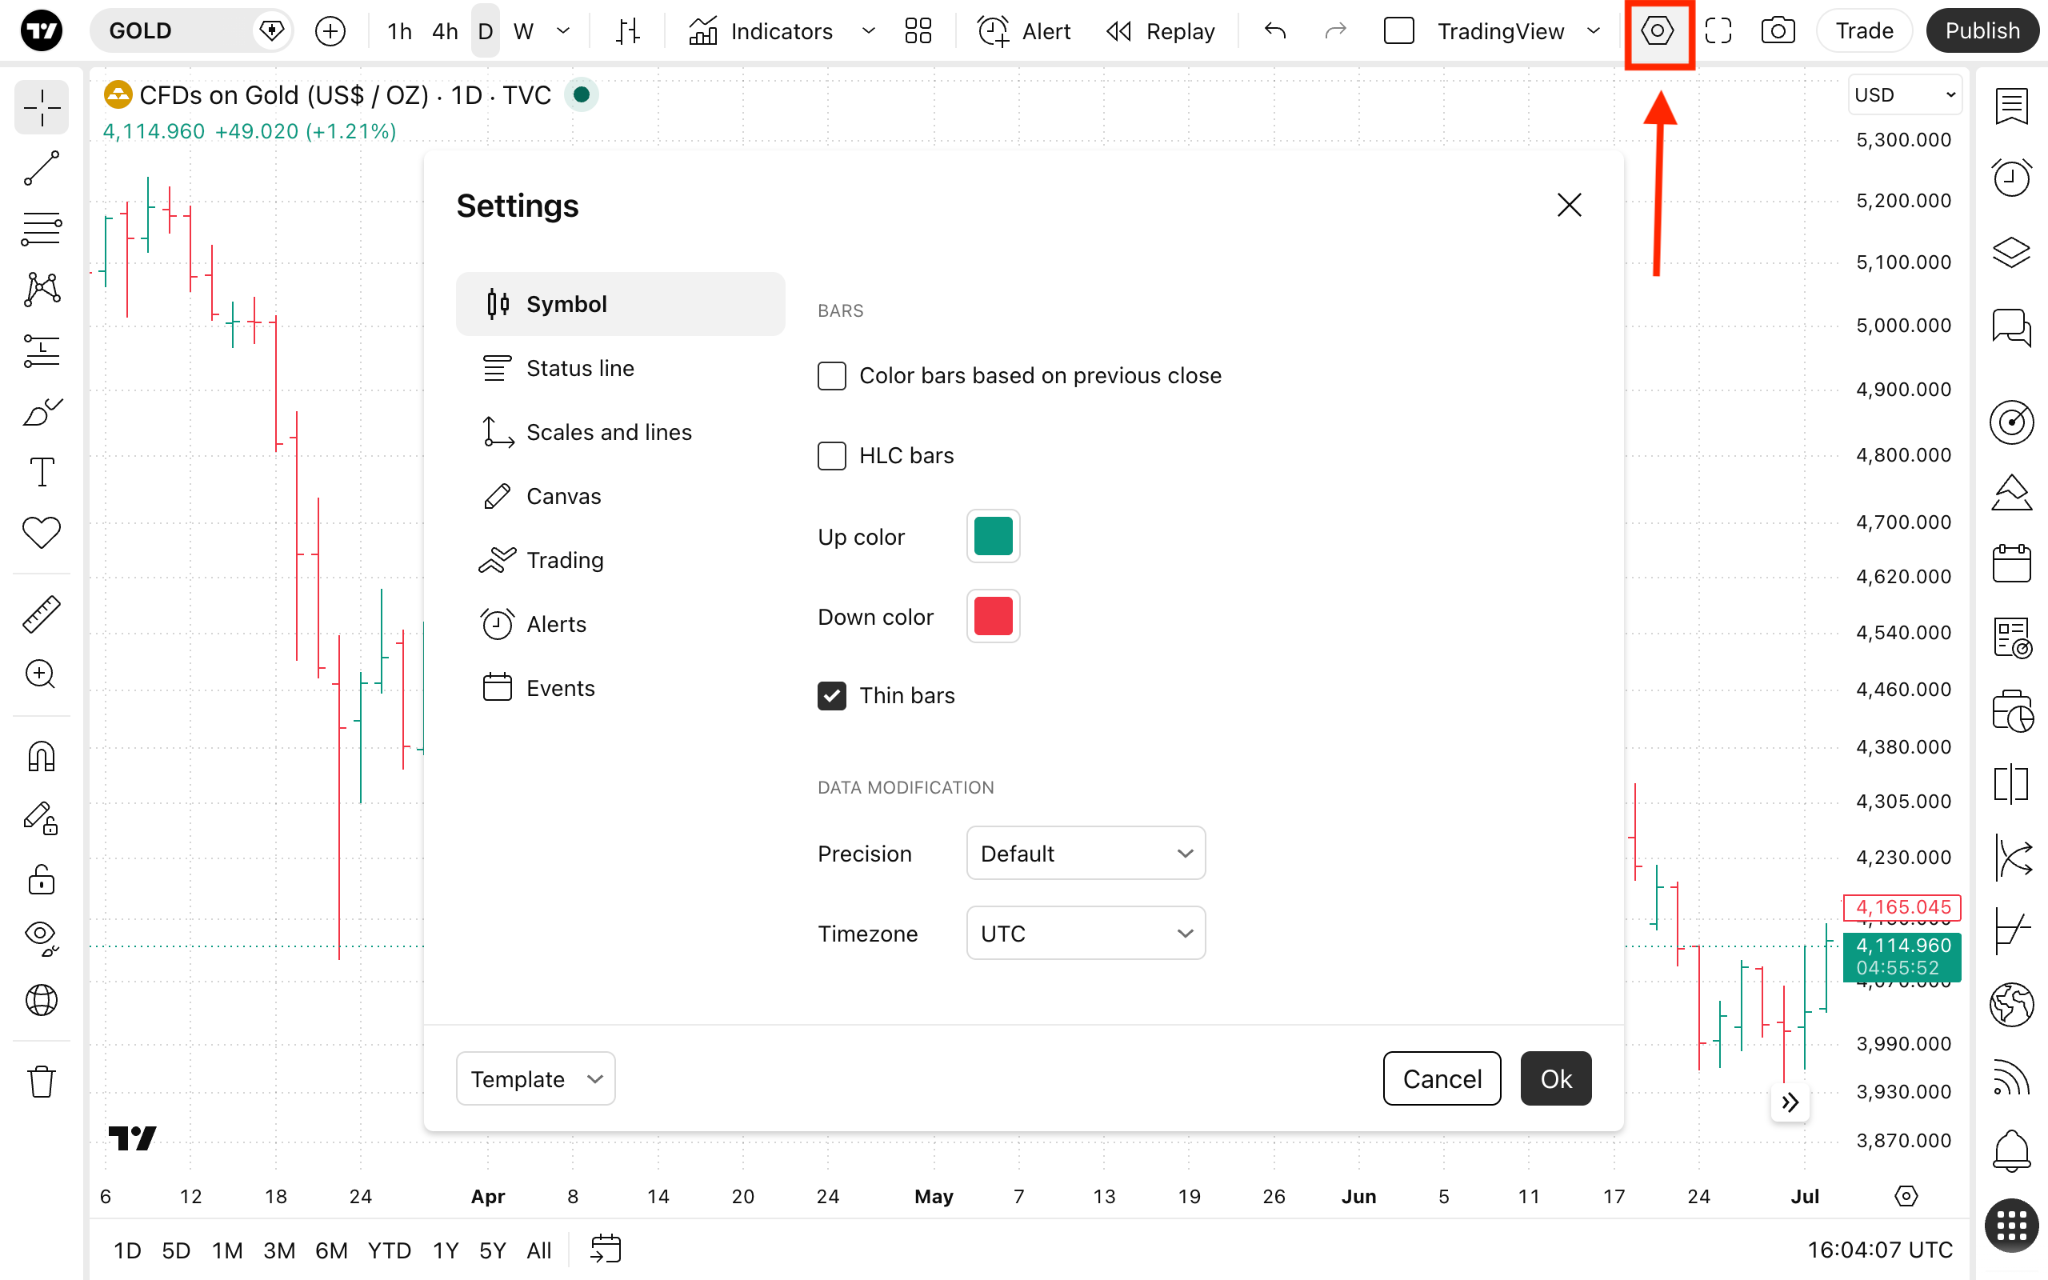Switch to Scales and lines tab

tap(621, 432)
